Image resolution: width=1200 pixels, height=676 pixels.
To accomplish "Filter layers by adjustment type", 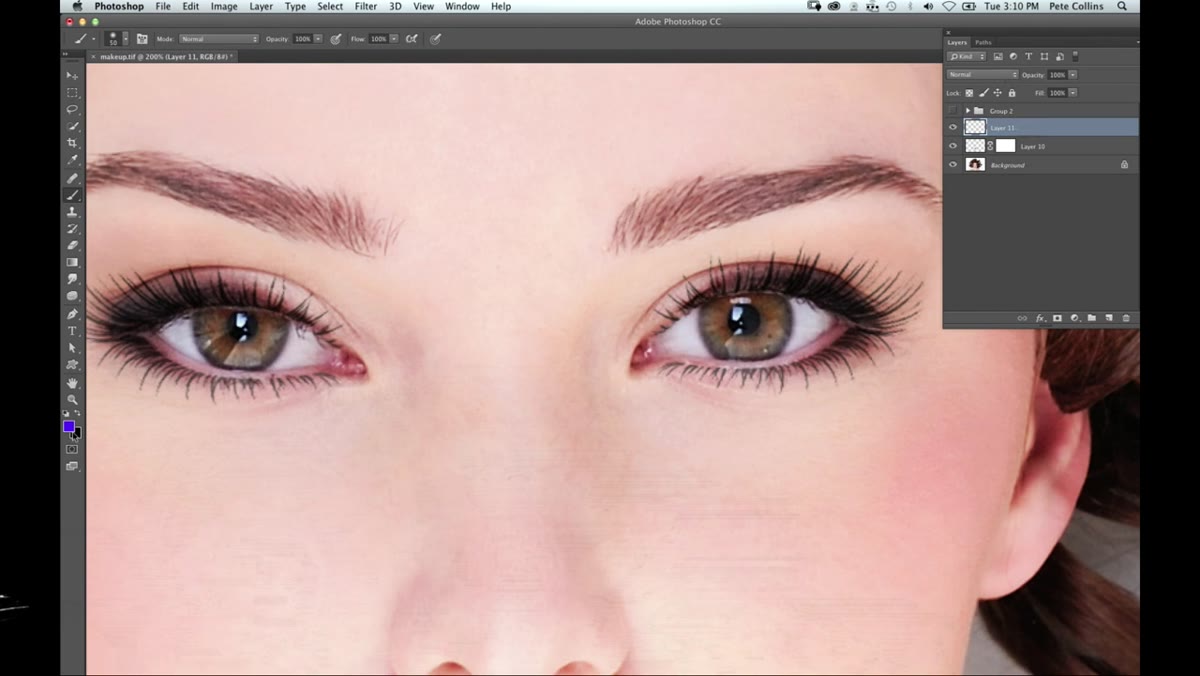I will pos(1013,57).
